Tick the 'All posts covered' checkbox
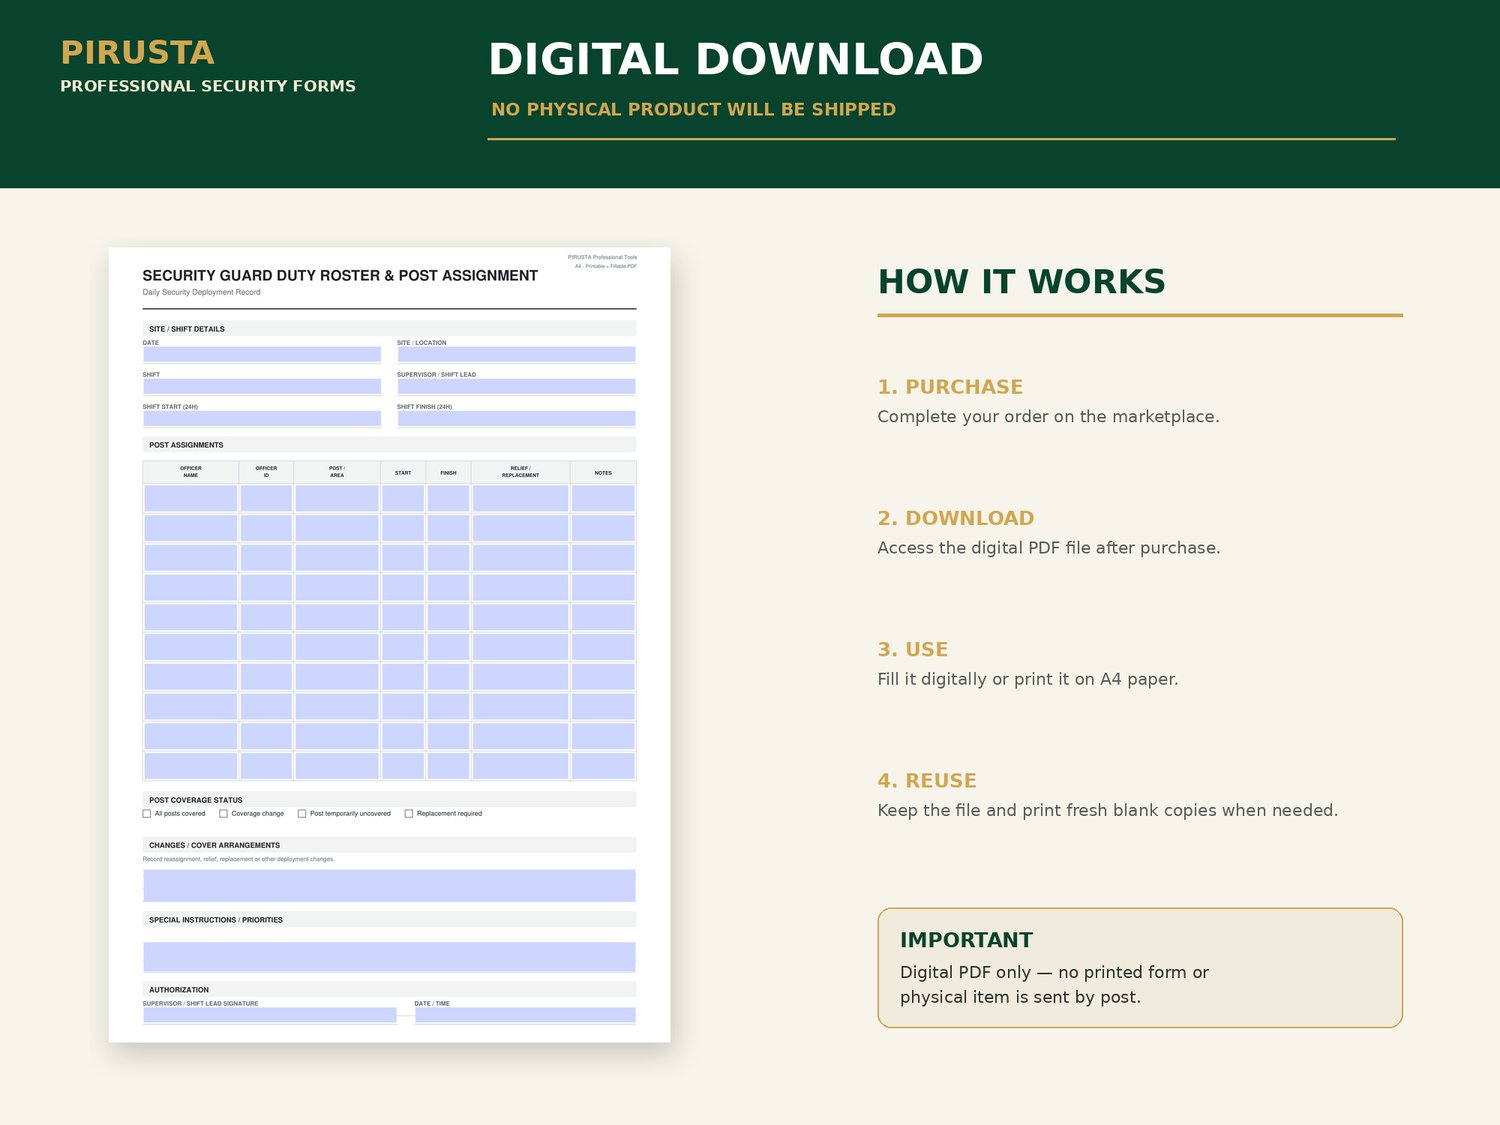The height and width of the screenshot is (1125, 1500). [147, 814]
